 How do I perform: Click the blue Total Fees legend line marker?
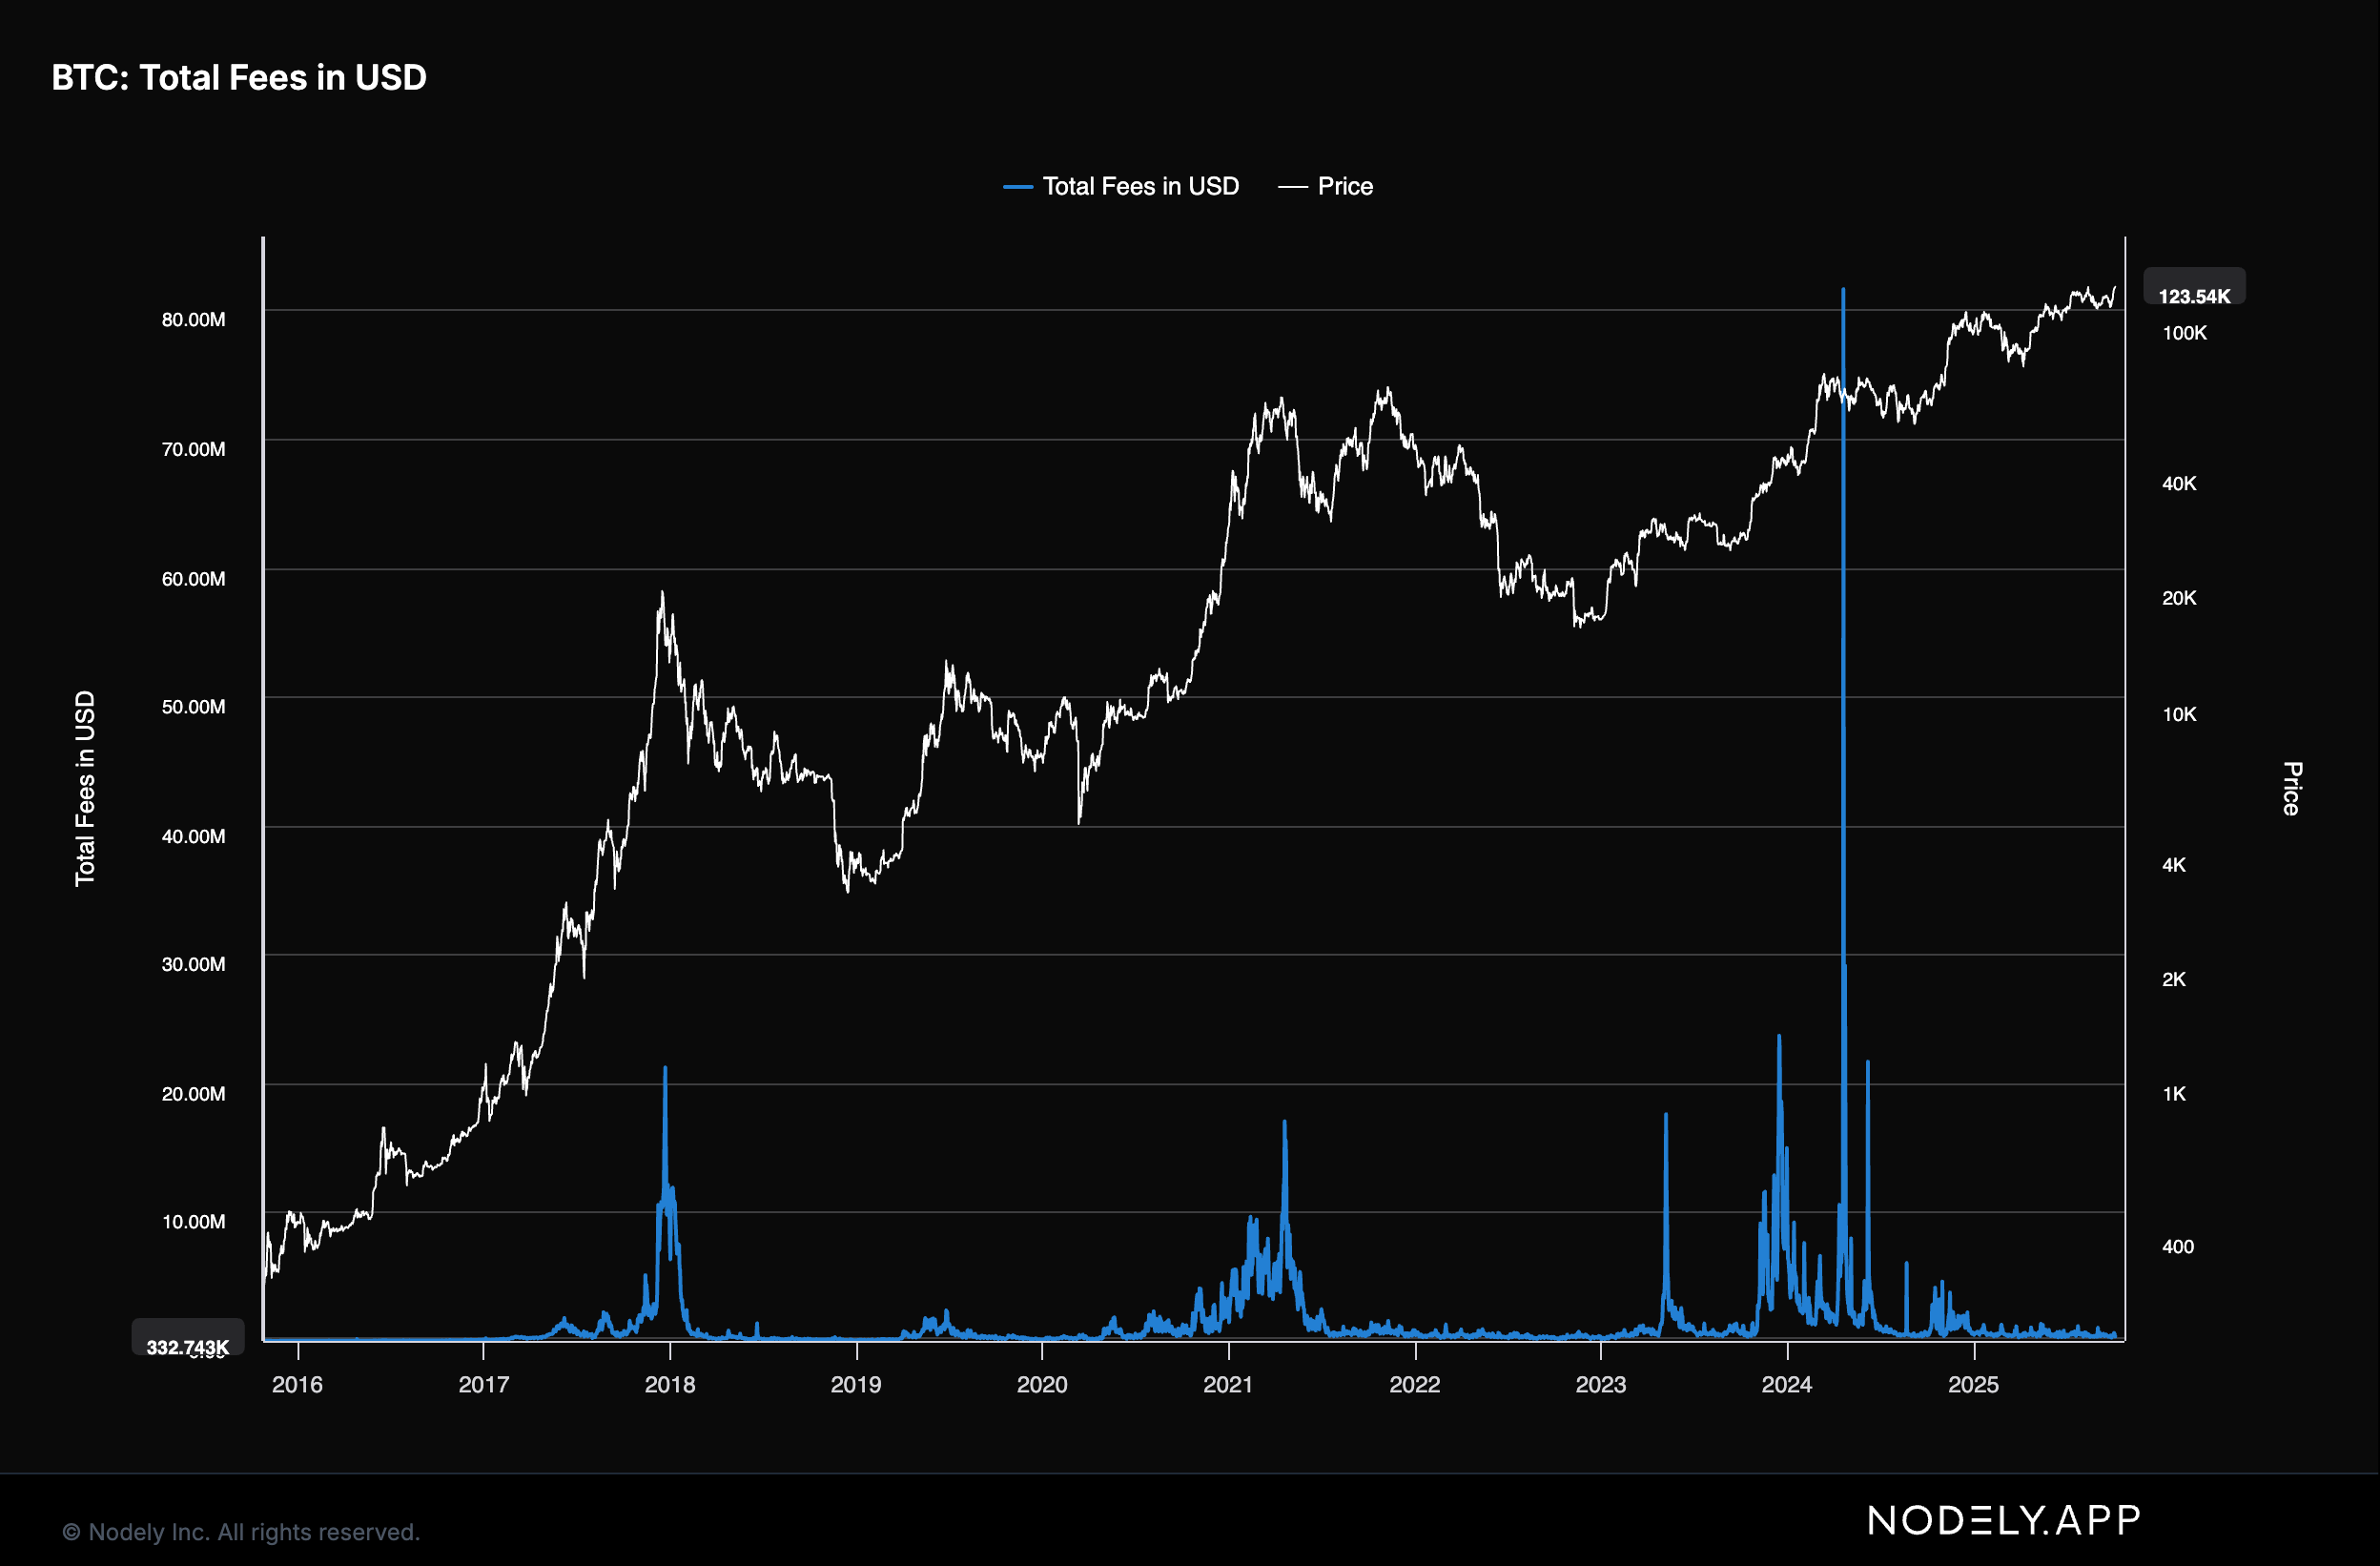tap(1017, 187)
